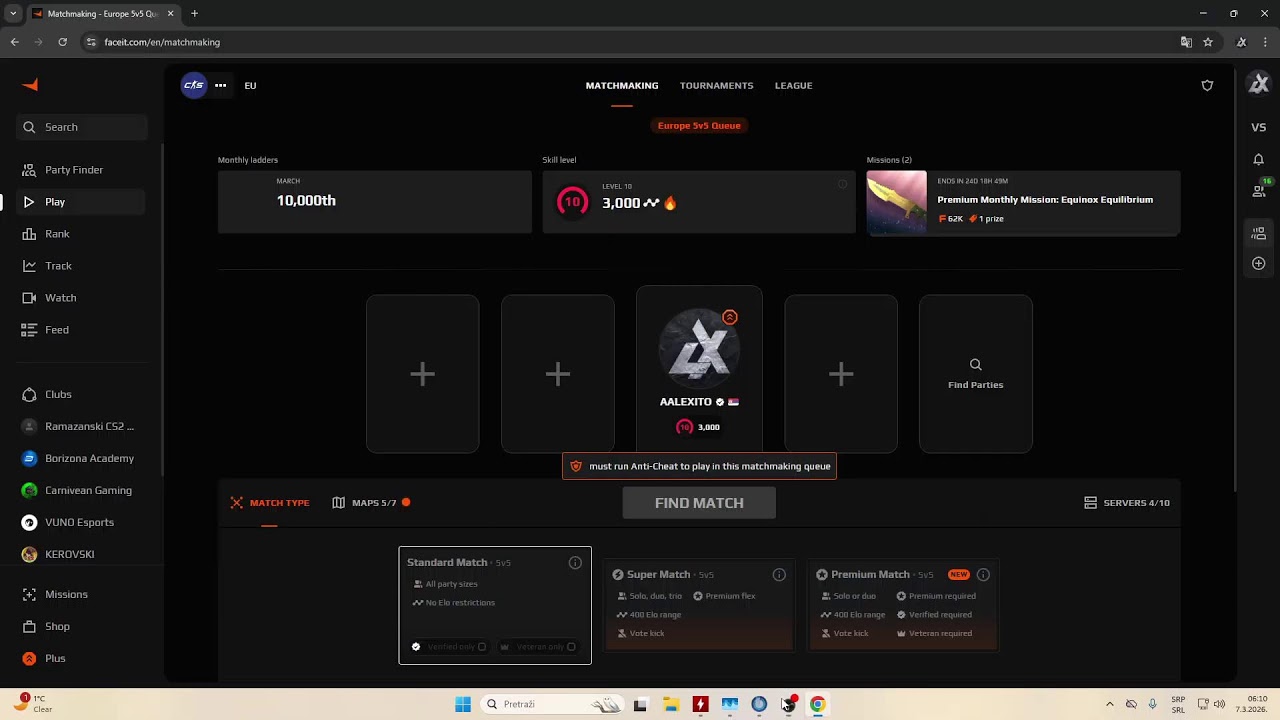This screenshot has height=720, width=1280.
Task: Open VUNO Esports club
Action: point(82,522)
